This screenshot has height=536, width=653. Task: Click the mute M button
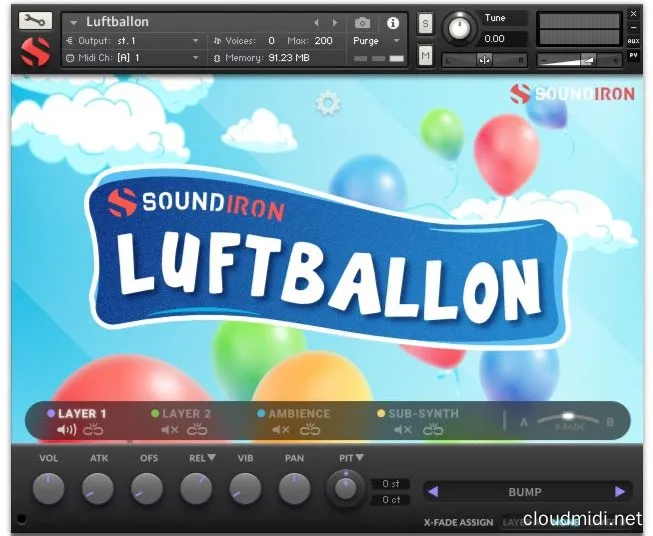point(425,56)
